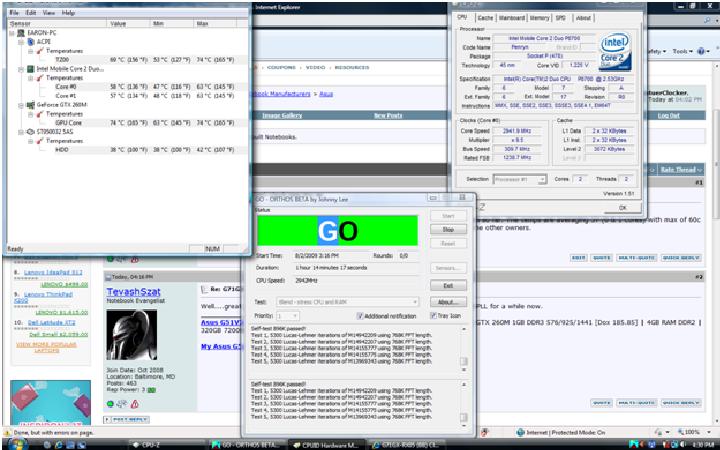720x450 pixels.
Task: Click the Intel Mobile Core 2 Duo chip icon
Action: point(31,69)
